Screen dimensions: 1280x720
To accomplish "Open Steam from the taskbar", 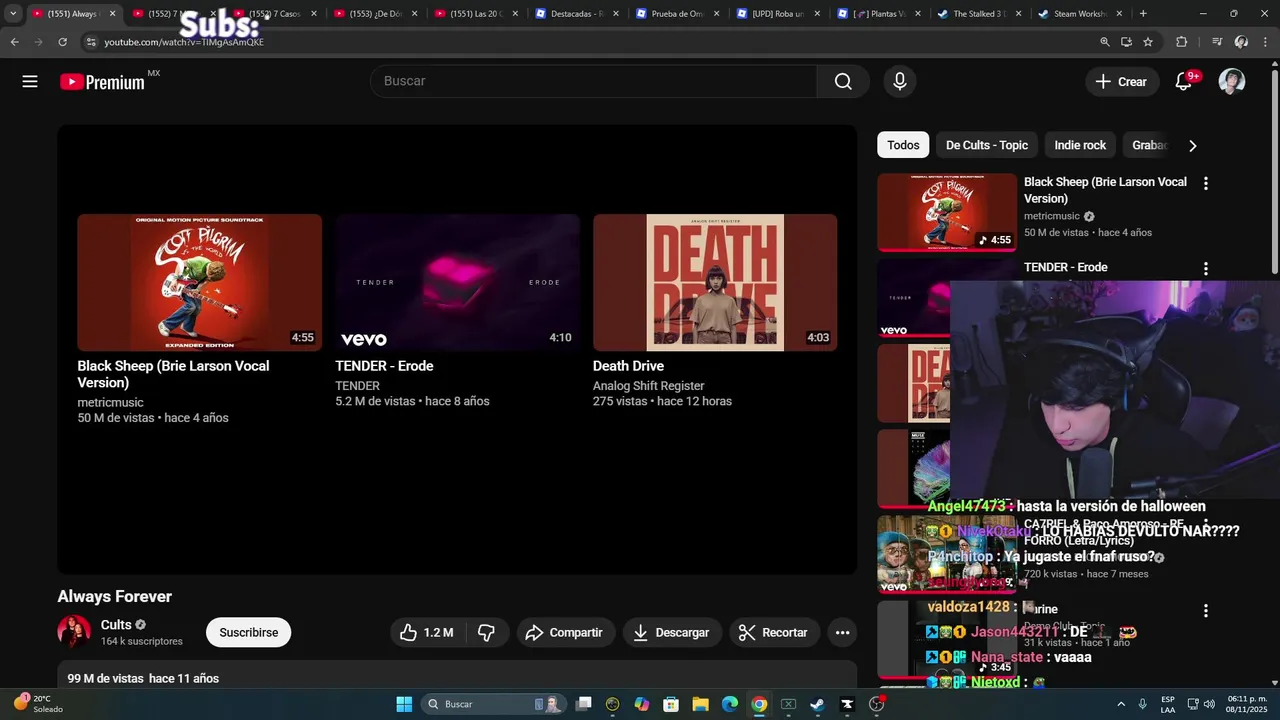I will point(817,704).
